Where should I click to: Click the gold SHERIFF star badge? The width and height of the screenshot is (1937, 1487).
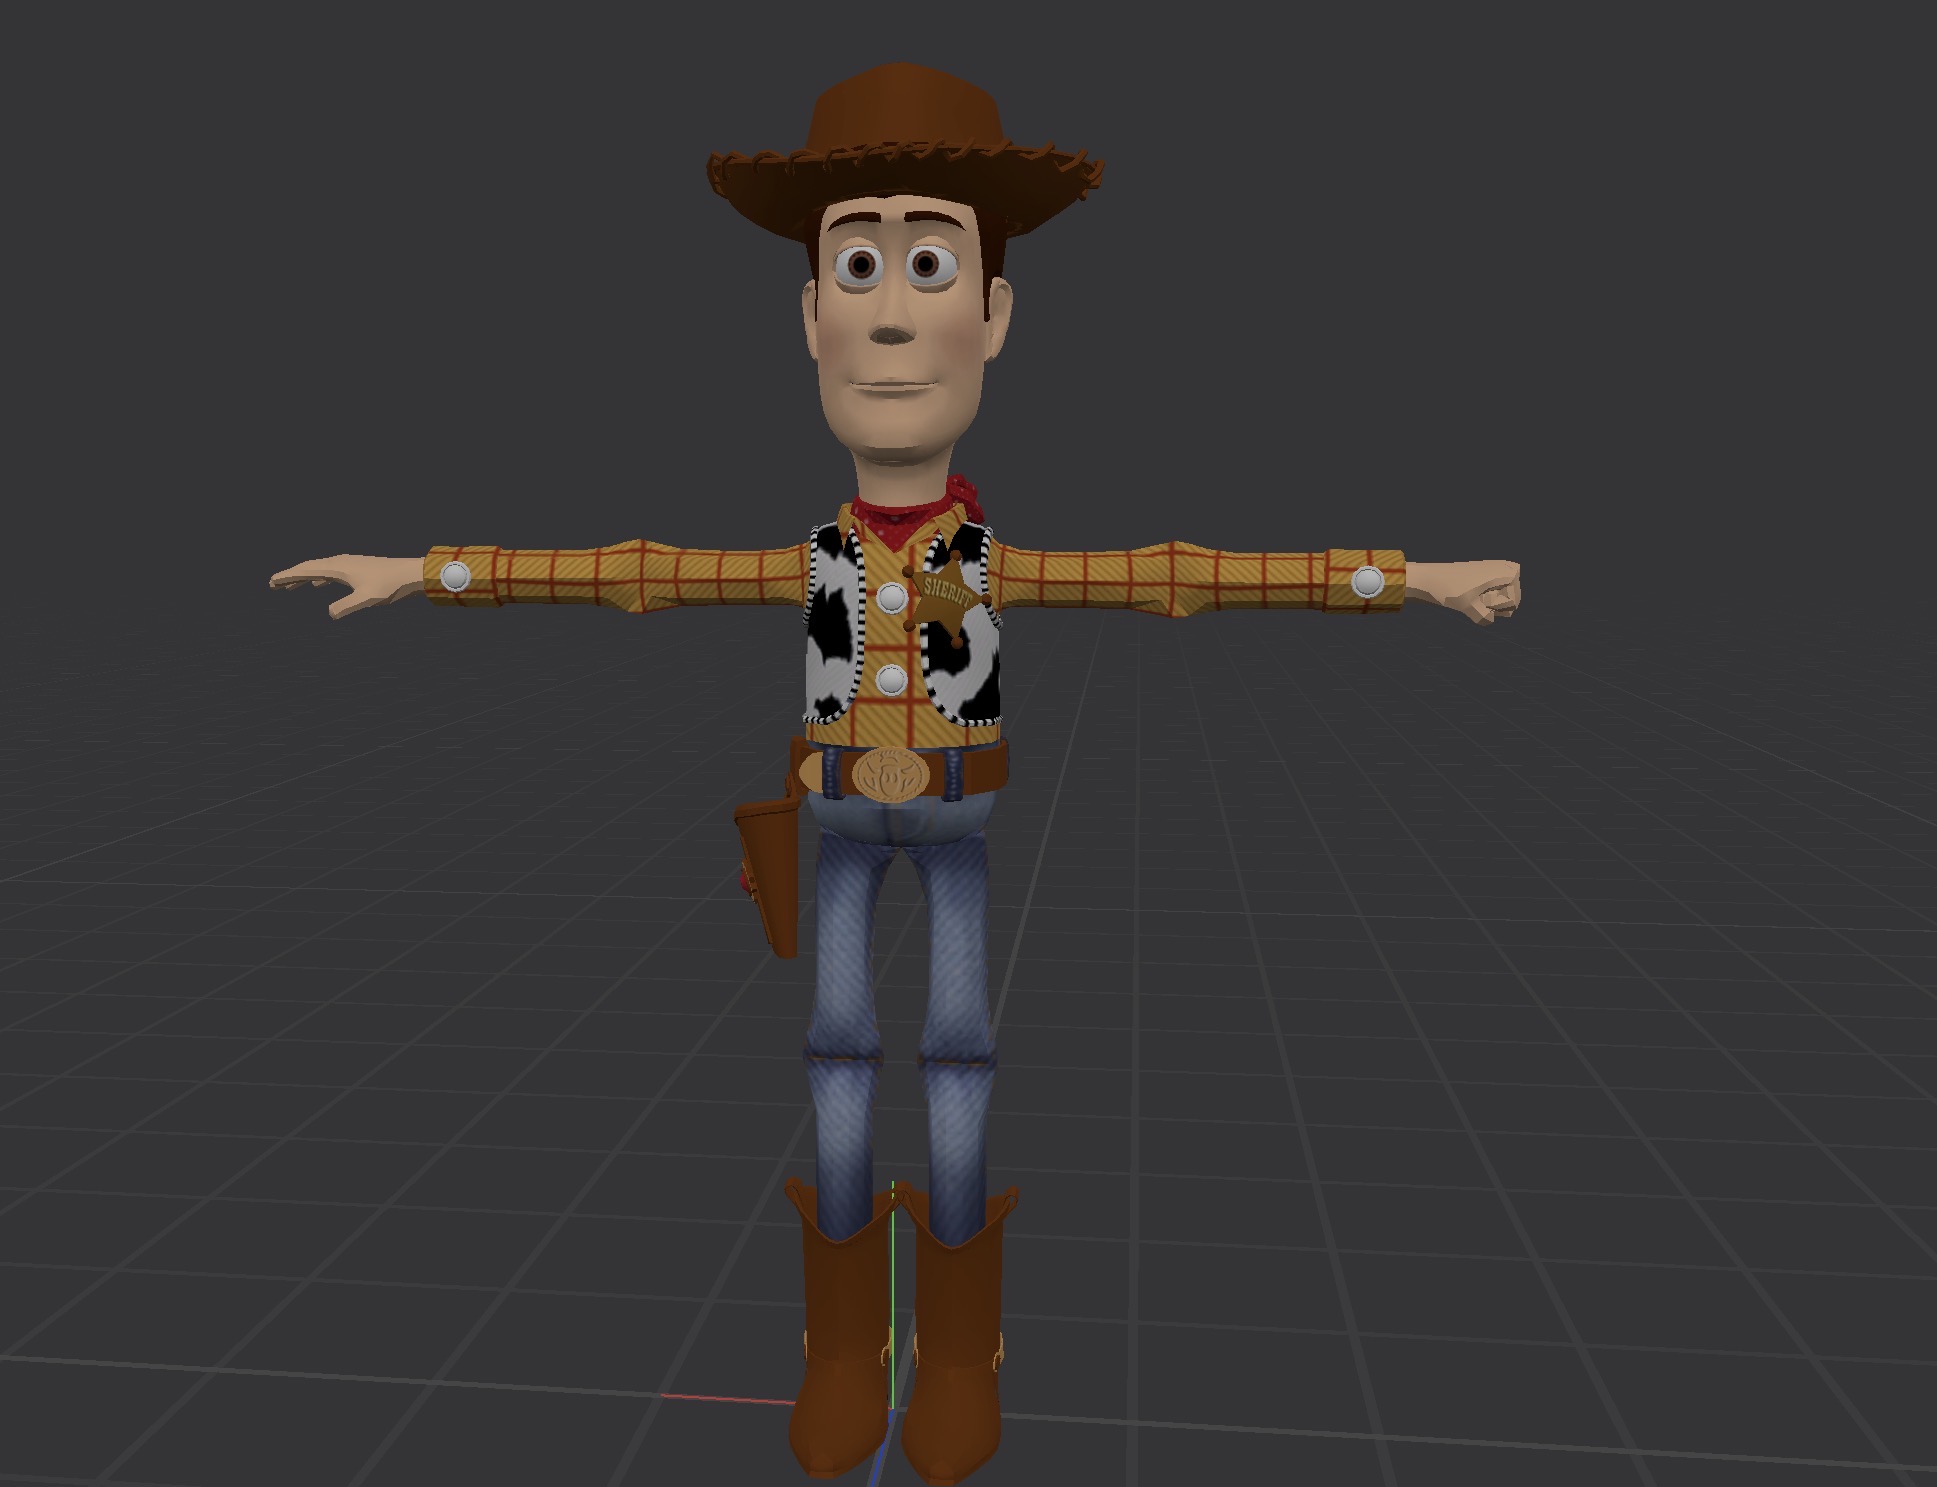pyautogui.click(x=945, y=597)
